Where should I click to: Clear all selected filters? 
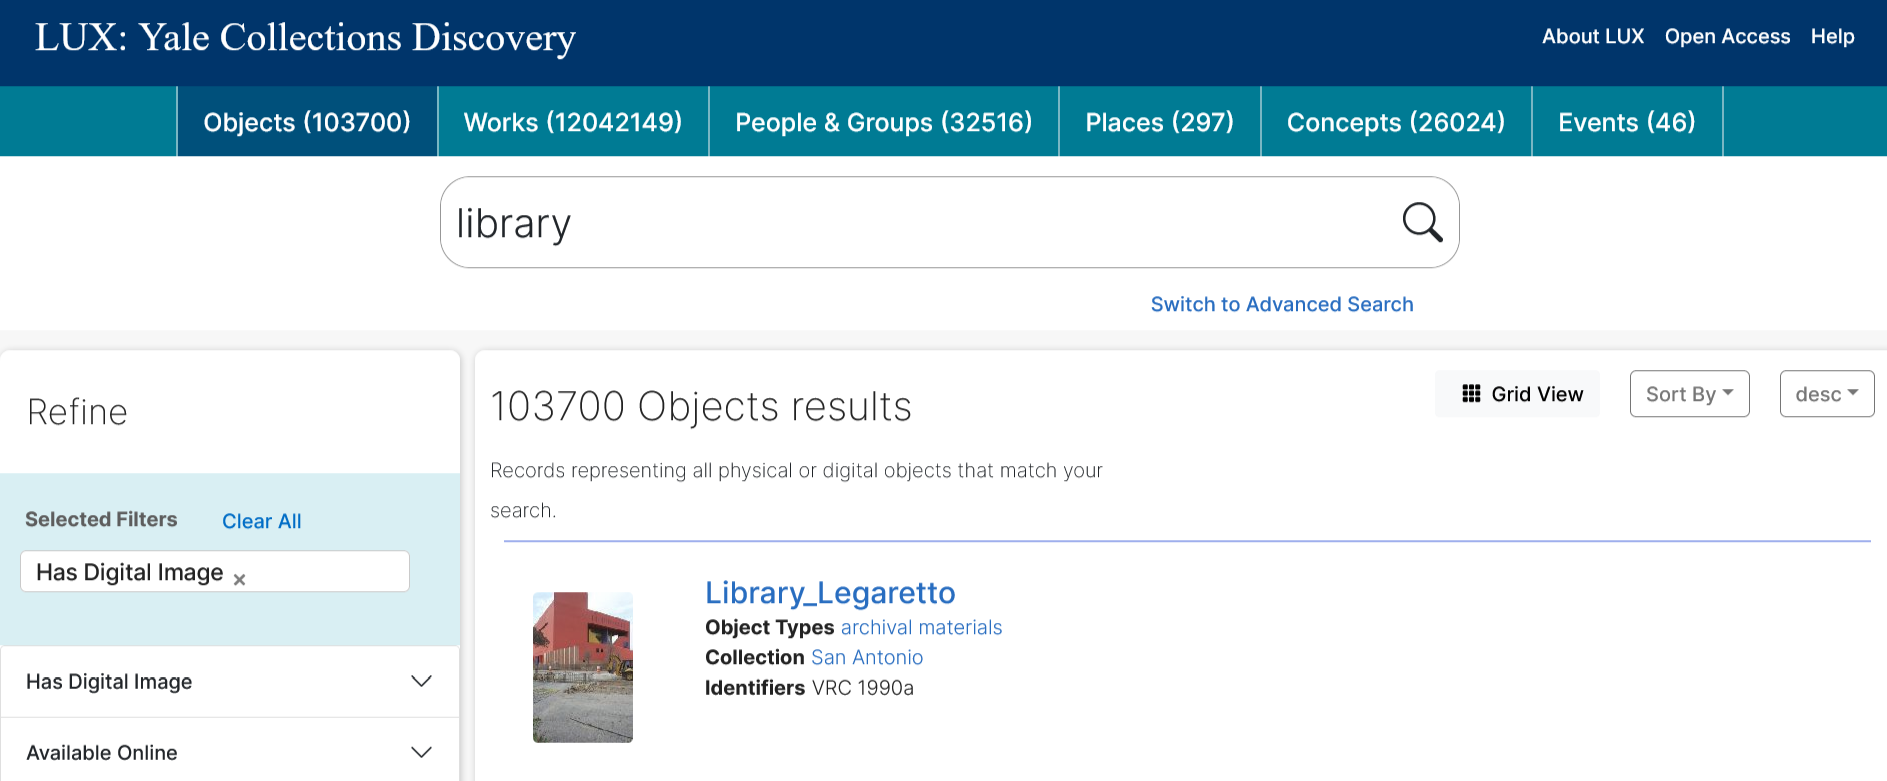pyautogui.click(x=261, y=520)
